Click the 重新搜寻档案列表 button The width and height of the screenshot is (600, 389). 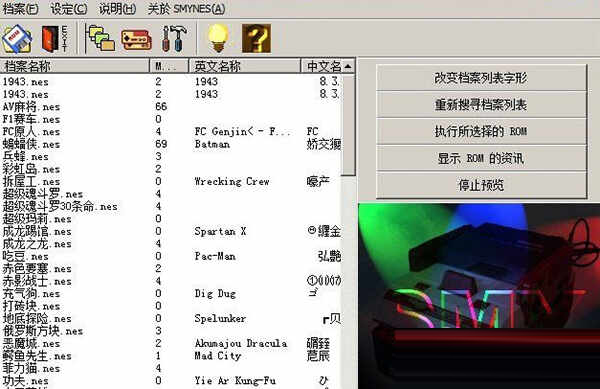pos(481,104)
